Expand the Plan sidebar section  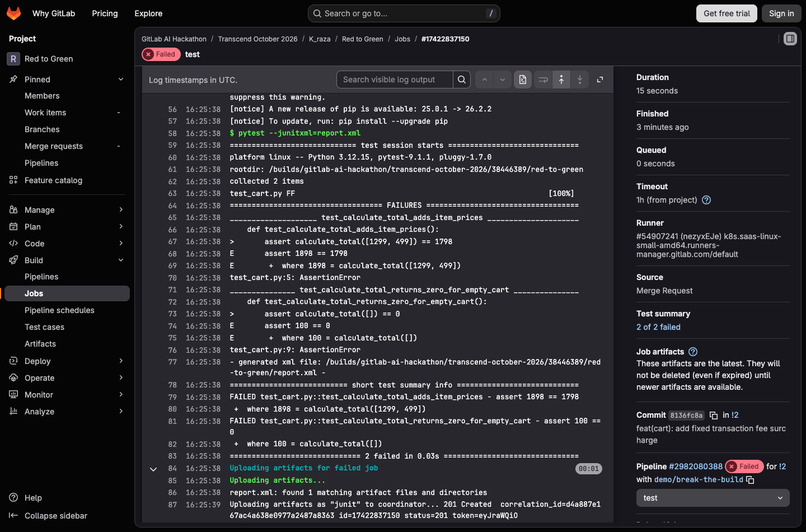click(121, 227)
